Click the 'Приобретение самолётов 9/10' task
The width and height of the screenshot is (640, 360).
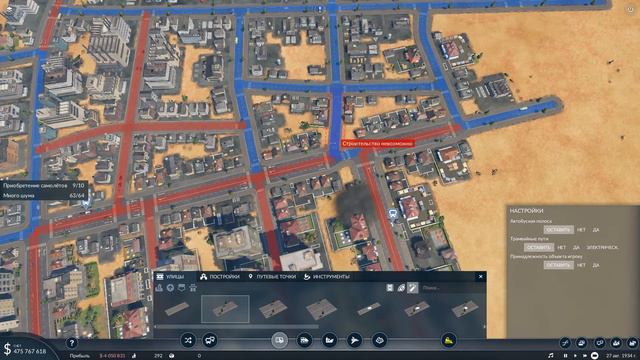[44, 186]
